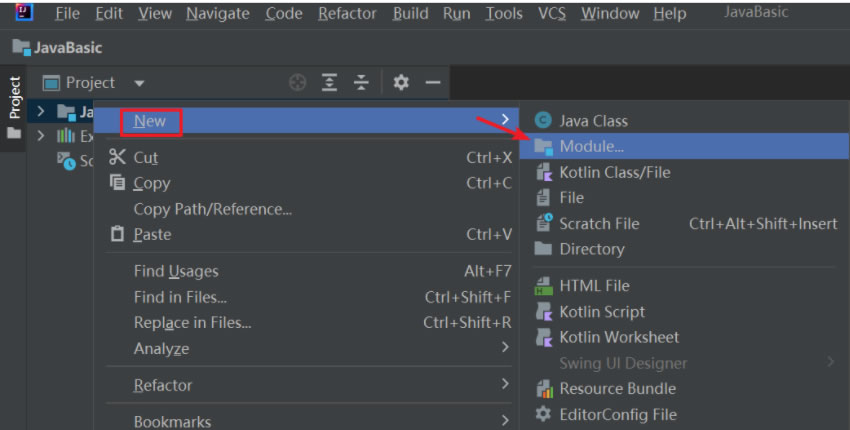Click the locate/select opened file target icon

click(297, 83)
